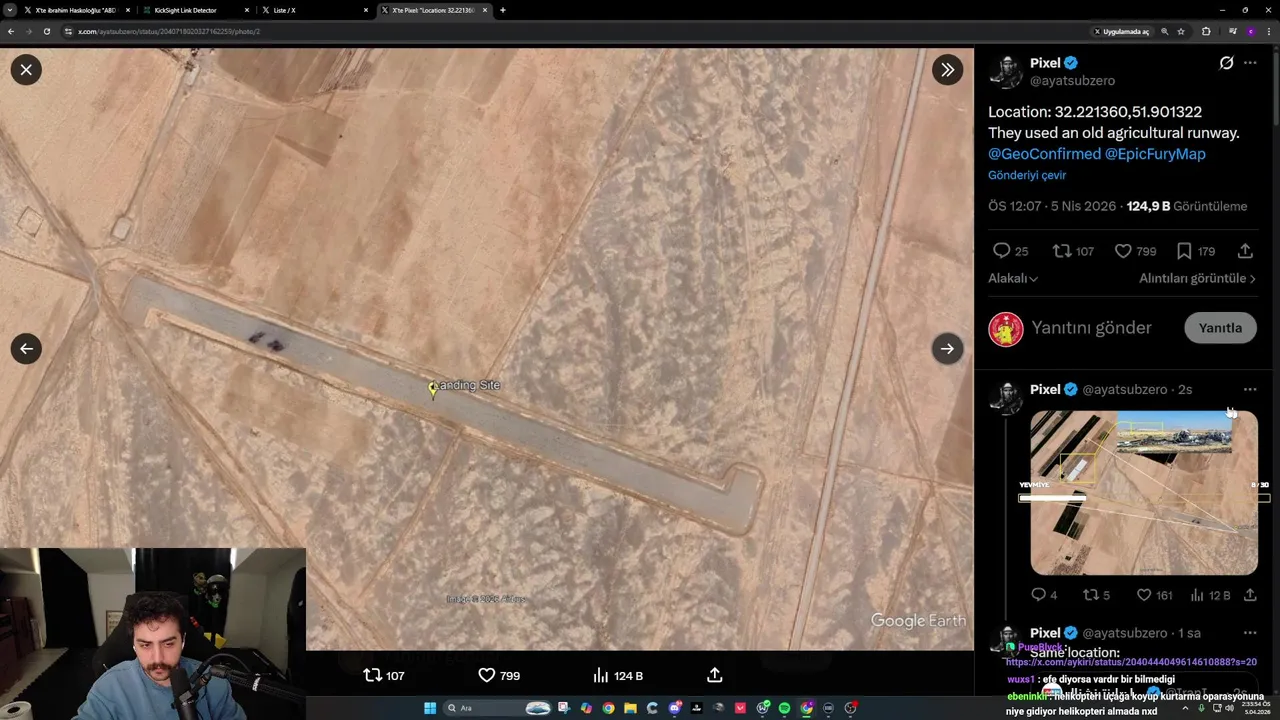
Task: Open the more options menu on the main post
Action: coord(1250,62)
